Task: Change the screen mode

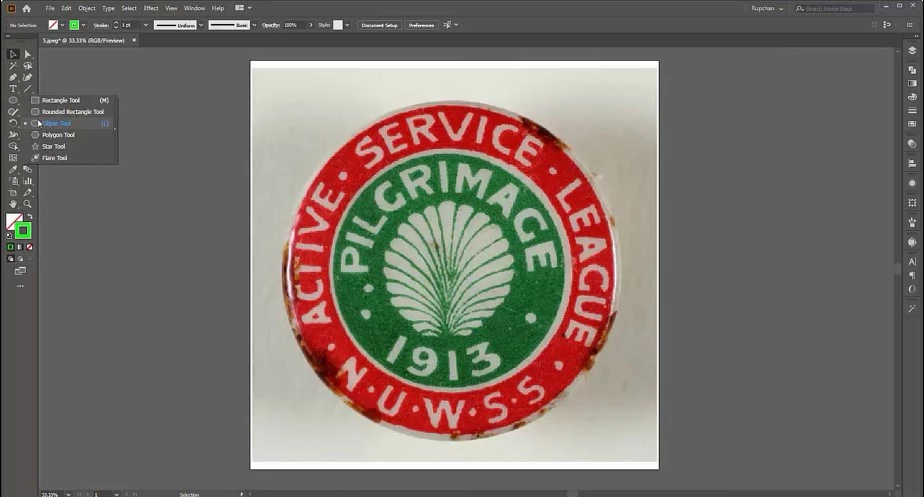Action: click(20, 271)
